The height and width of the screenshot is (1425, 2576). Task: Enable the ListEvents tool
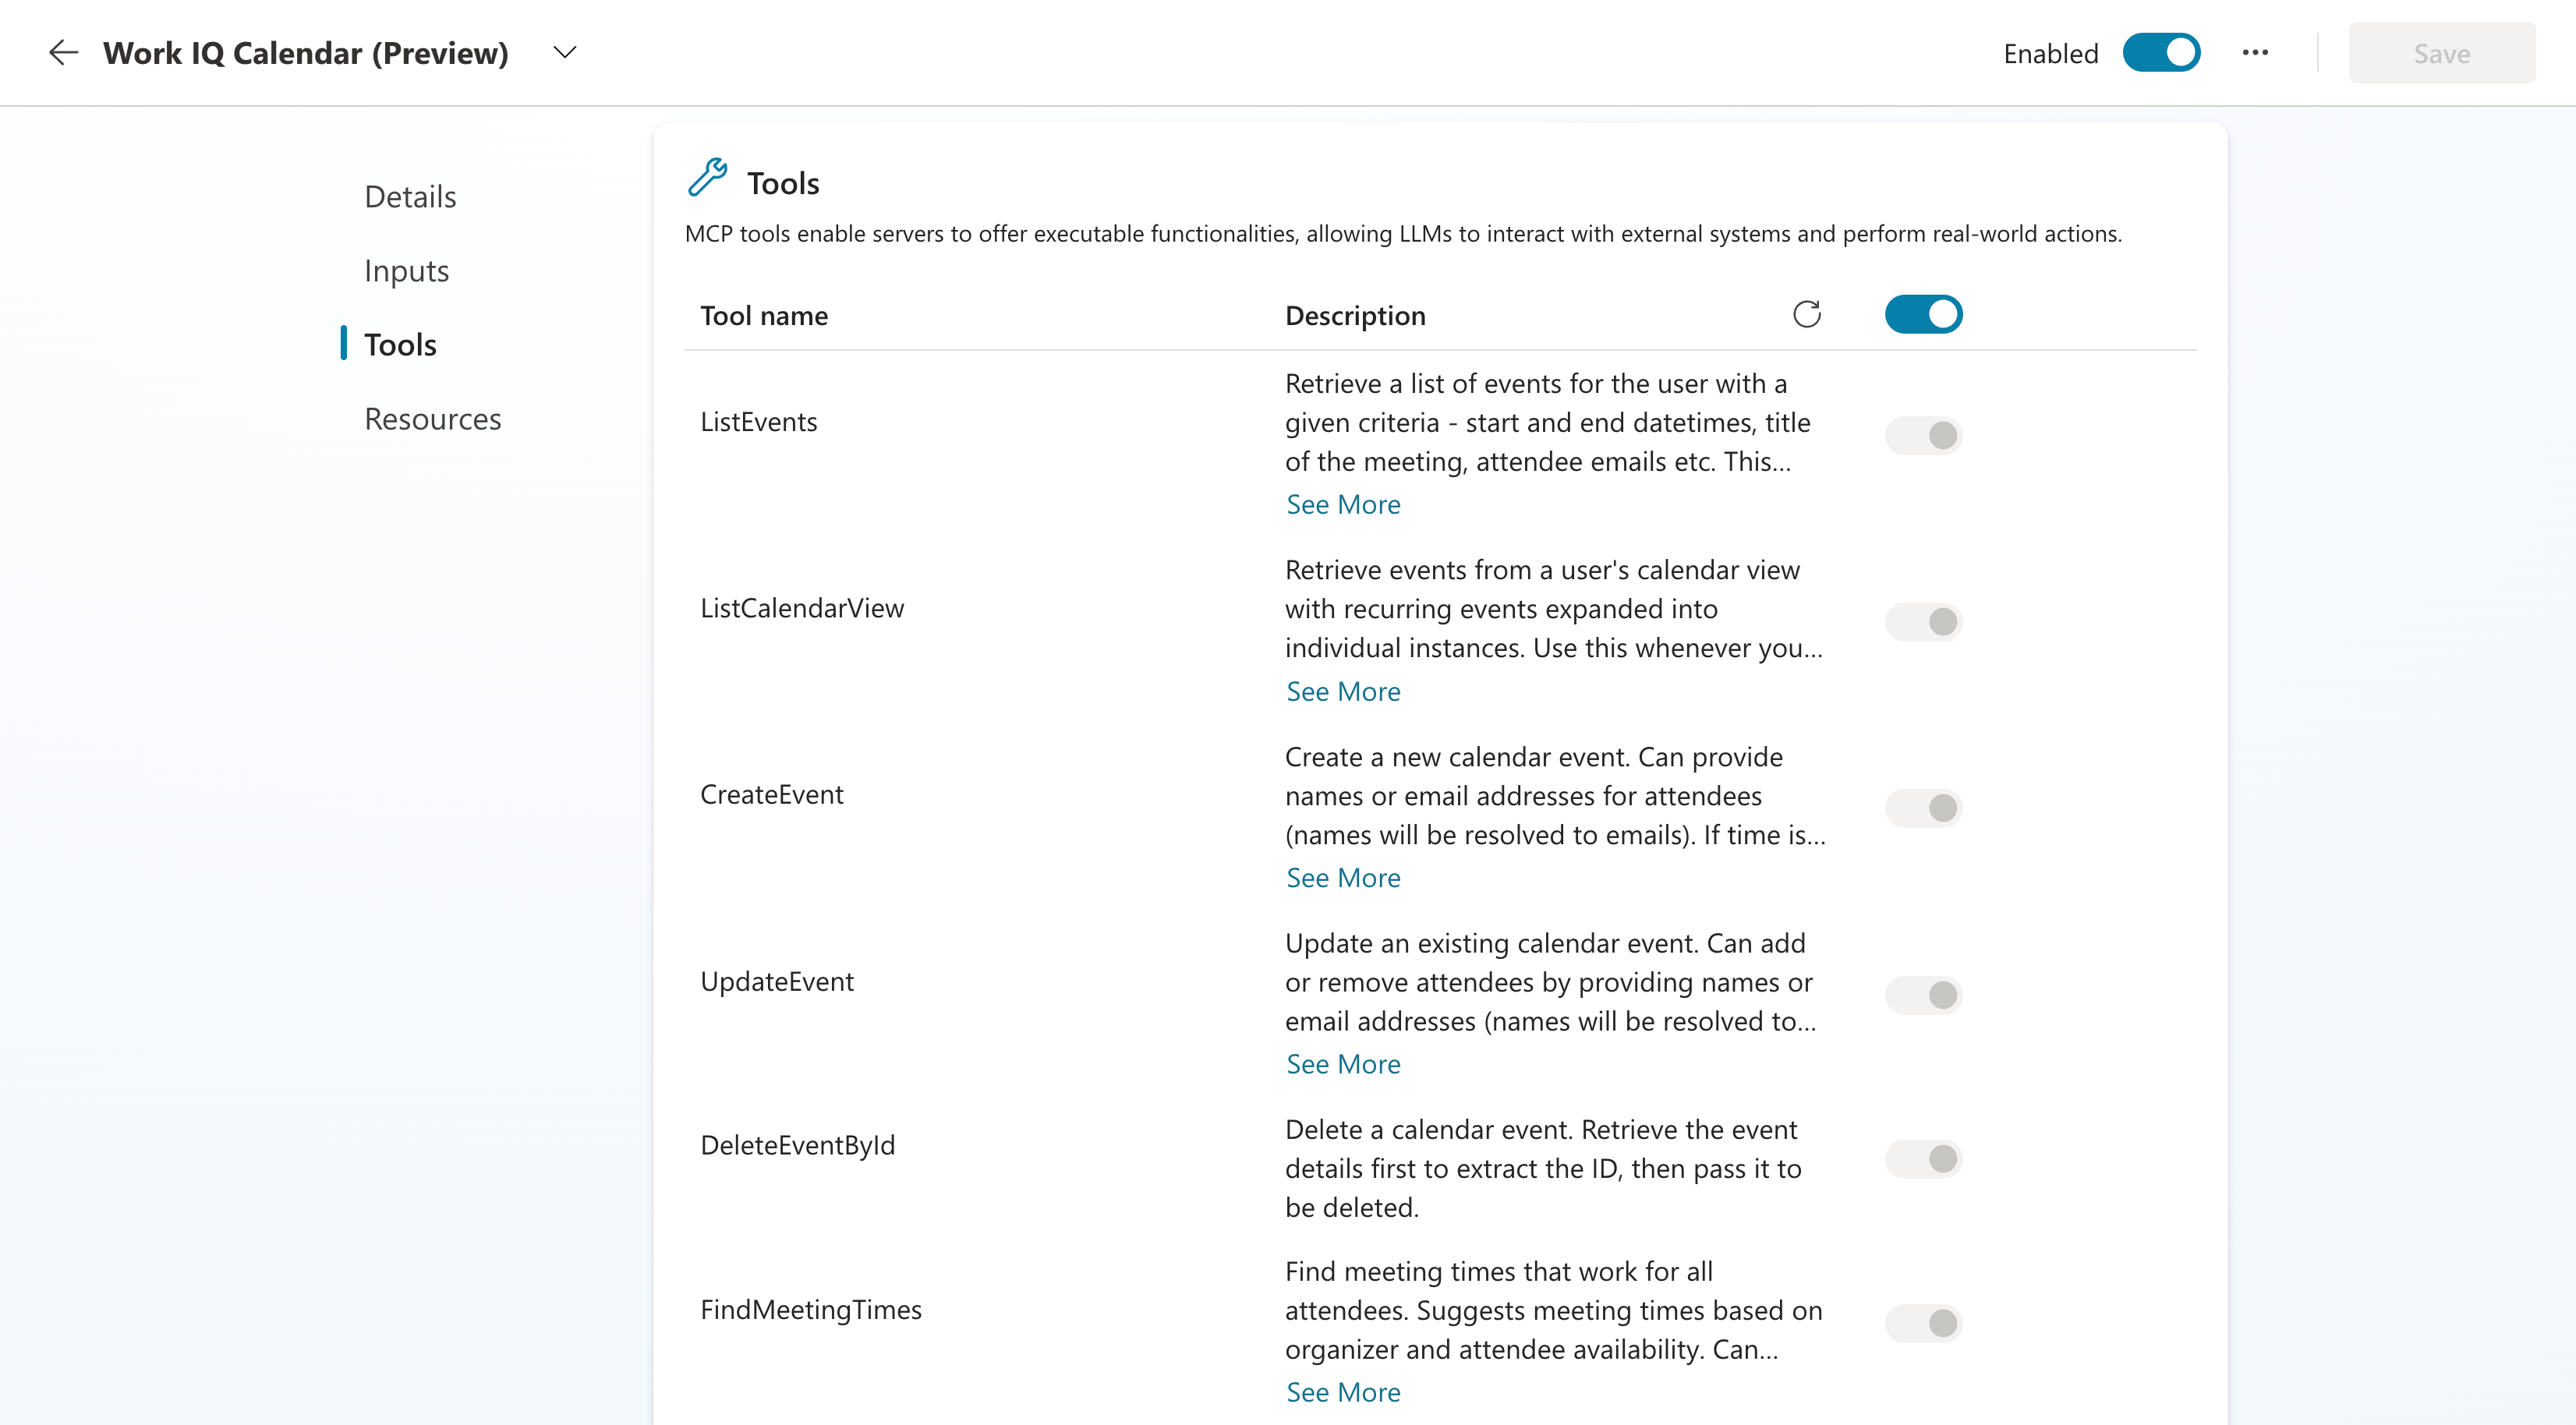[1923, 435]
